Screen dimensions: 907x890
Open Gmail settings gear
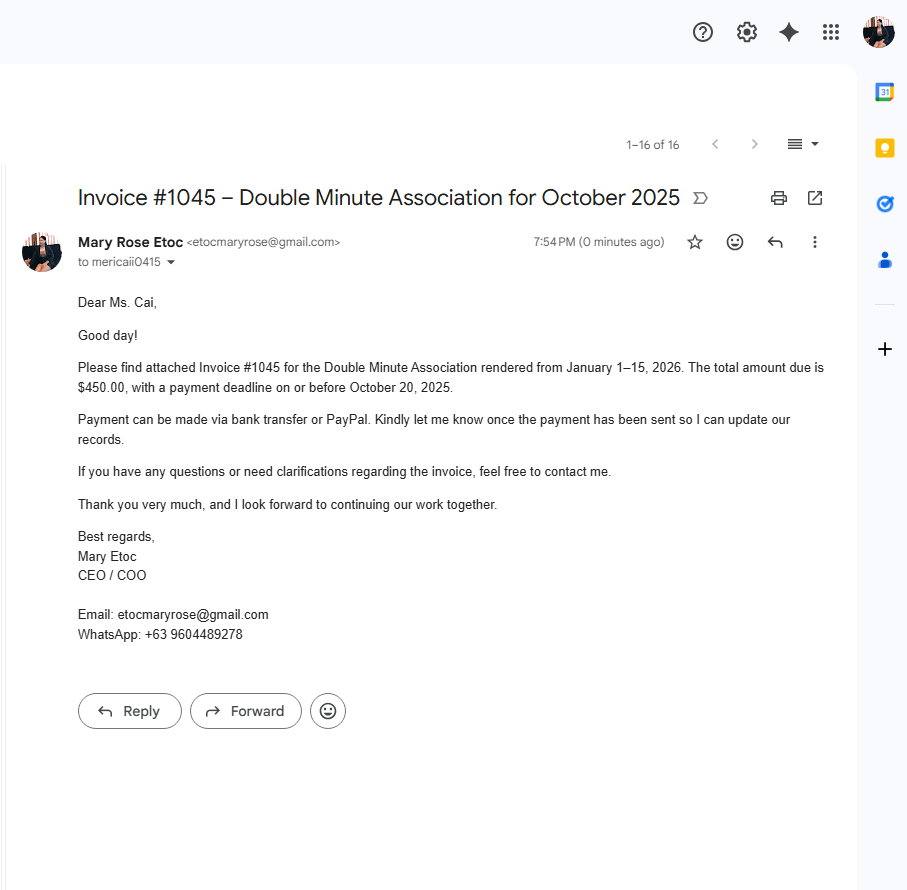pos(747,32)
